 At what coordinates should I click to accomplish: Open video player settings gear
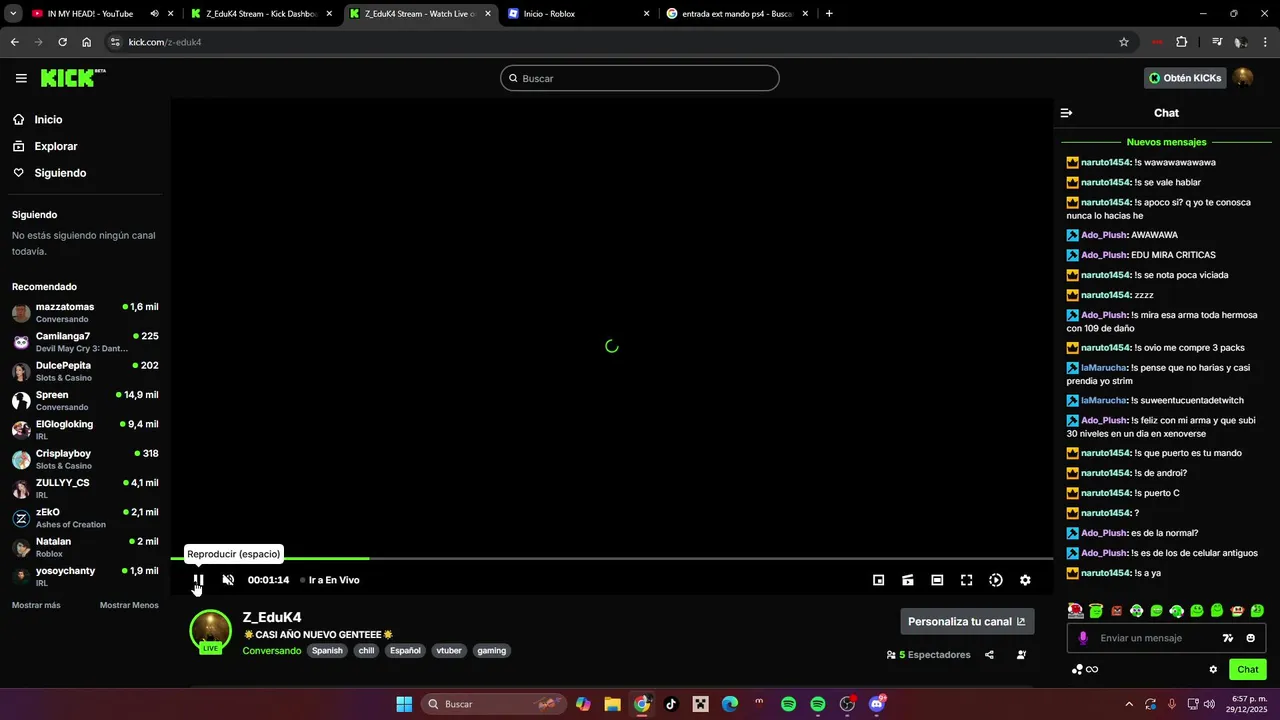pos(1025,580)
